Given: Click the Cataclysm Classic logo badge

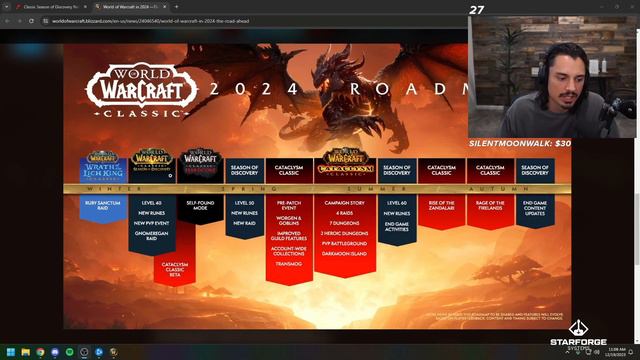Looking at the screenshot, I should pyautogui.click(x=345, y=162).
